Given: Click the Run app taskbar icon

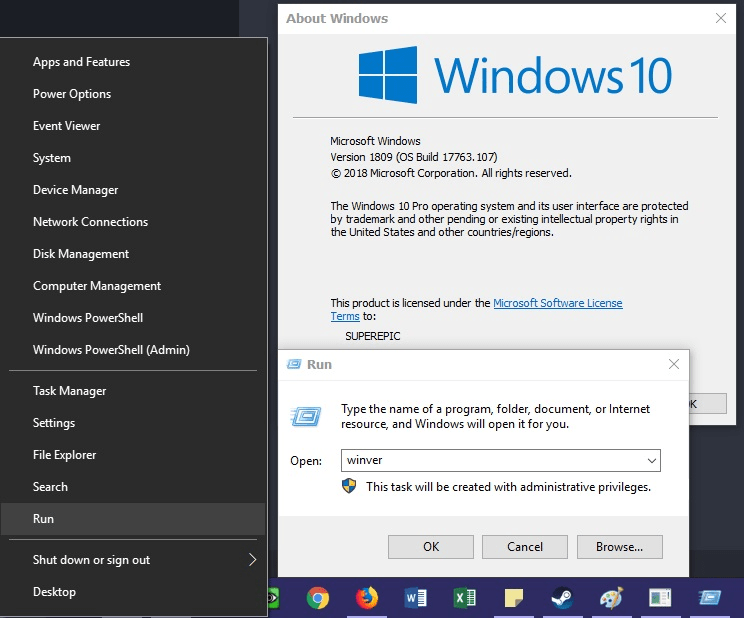Looking at the screenshot, I should pos(709,598).
